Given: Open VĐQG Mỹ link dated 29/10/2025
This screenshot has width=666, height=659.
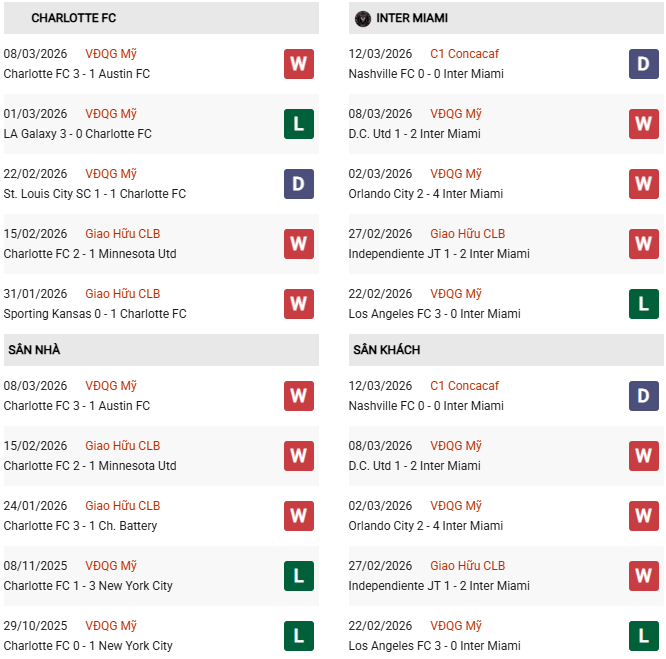Looking at the screenshot, I should coord(111,626).
